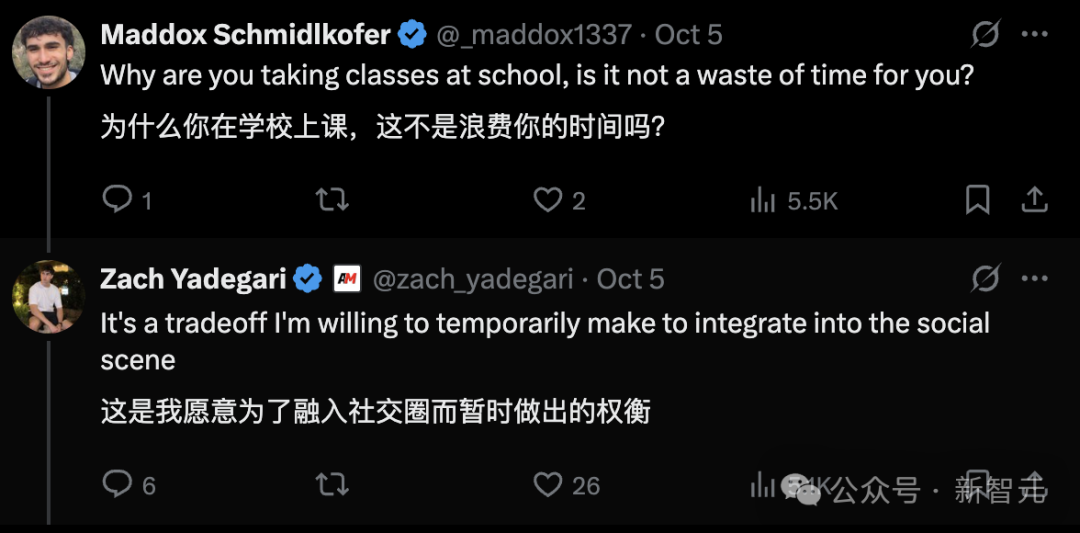The height and width of the screenshot is (533, 1080).
Task: Repost Zach Yadegari's reply
Action: click(x=332, y=485)
